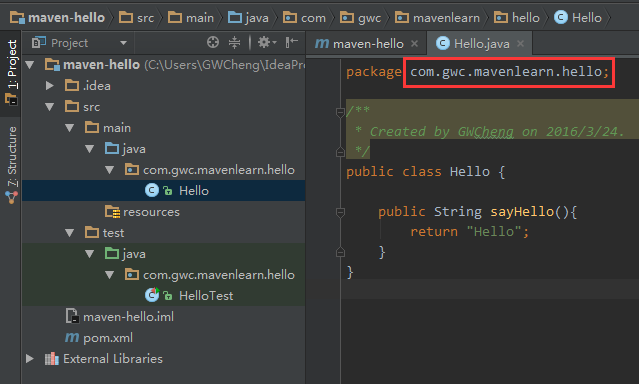
Task: Select the HelloTest class in project tree
Action: (163, 296)
